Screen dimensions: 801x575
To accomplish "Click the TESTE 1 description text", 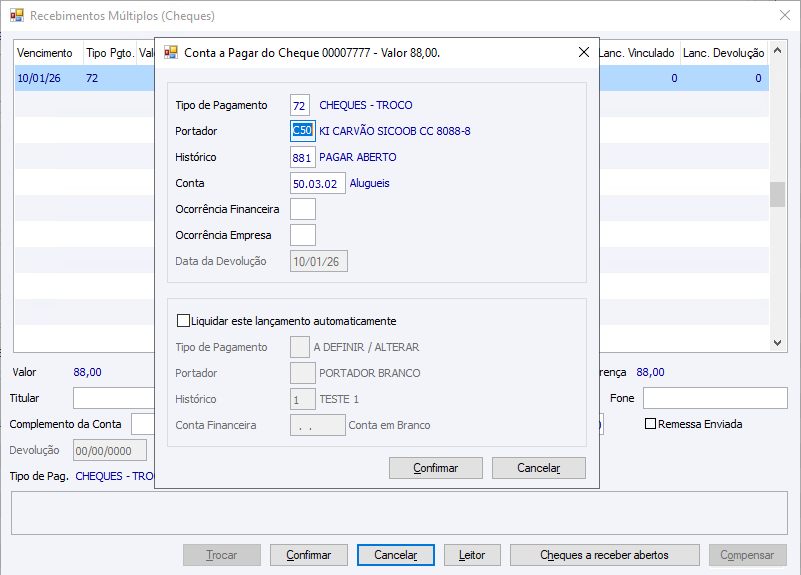I will (x=339, y=399).
